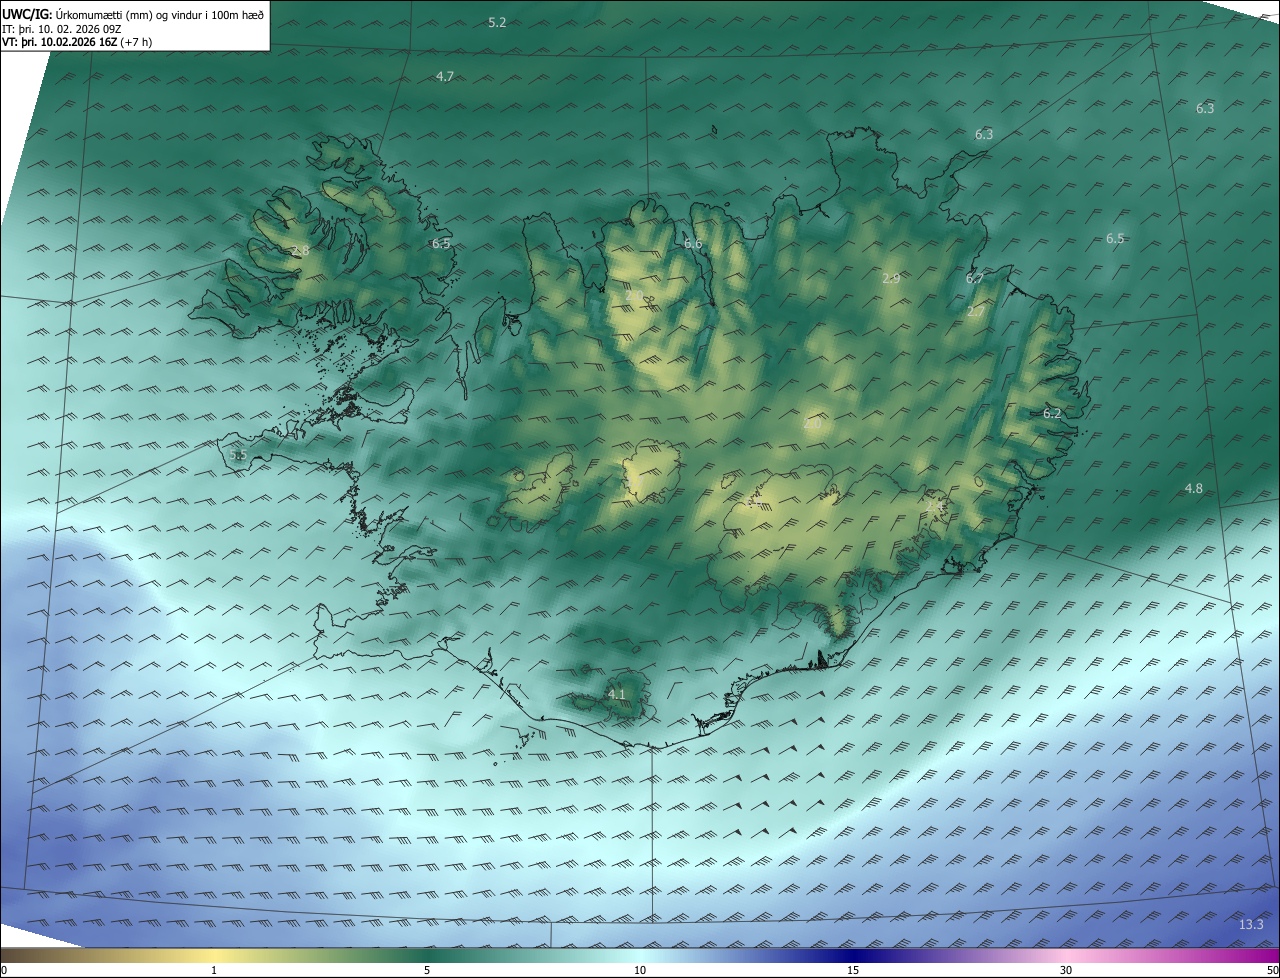Click the VT: þri. 10.02.2026 16Z (+7 h) line
The image size is (1280, 978).
pyautogui.click(x=77, y=42)
